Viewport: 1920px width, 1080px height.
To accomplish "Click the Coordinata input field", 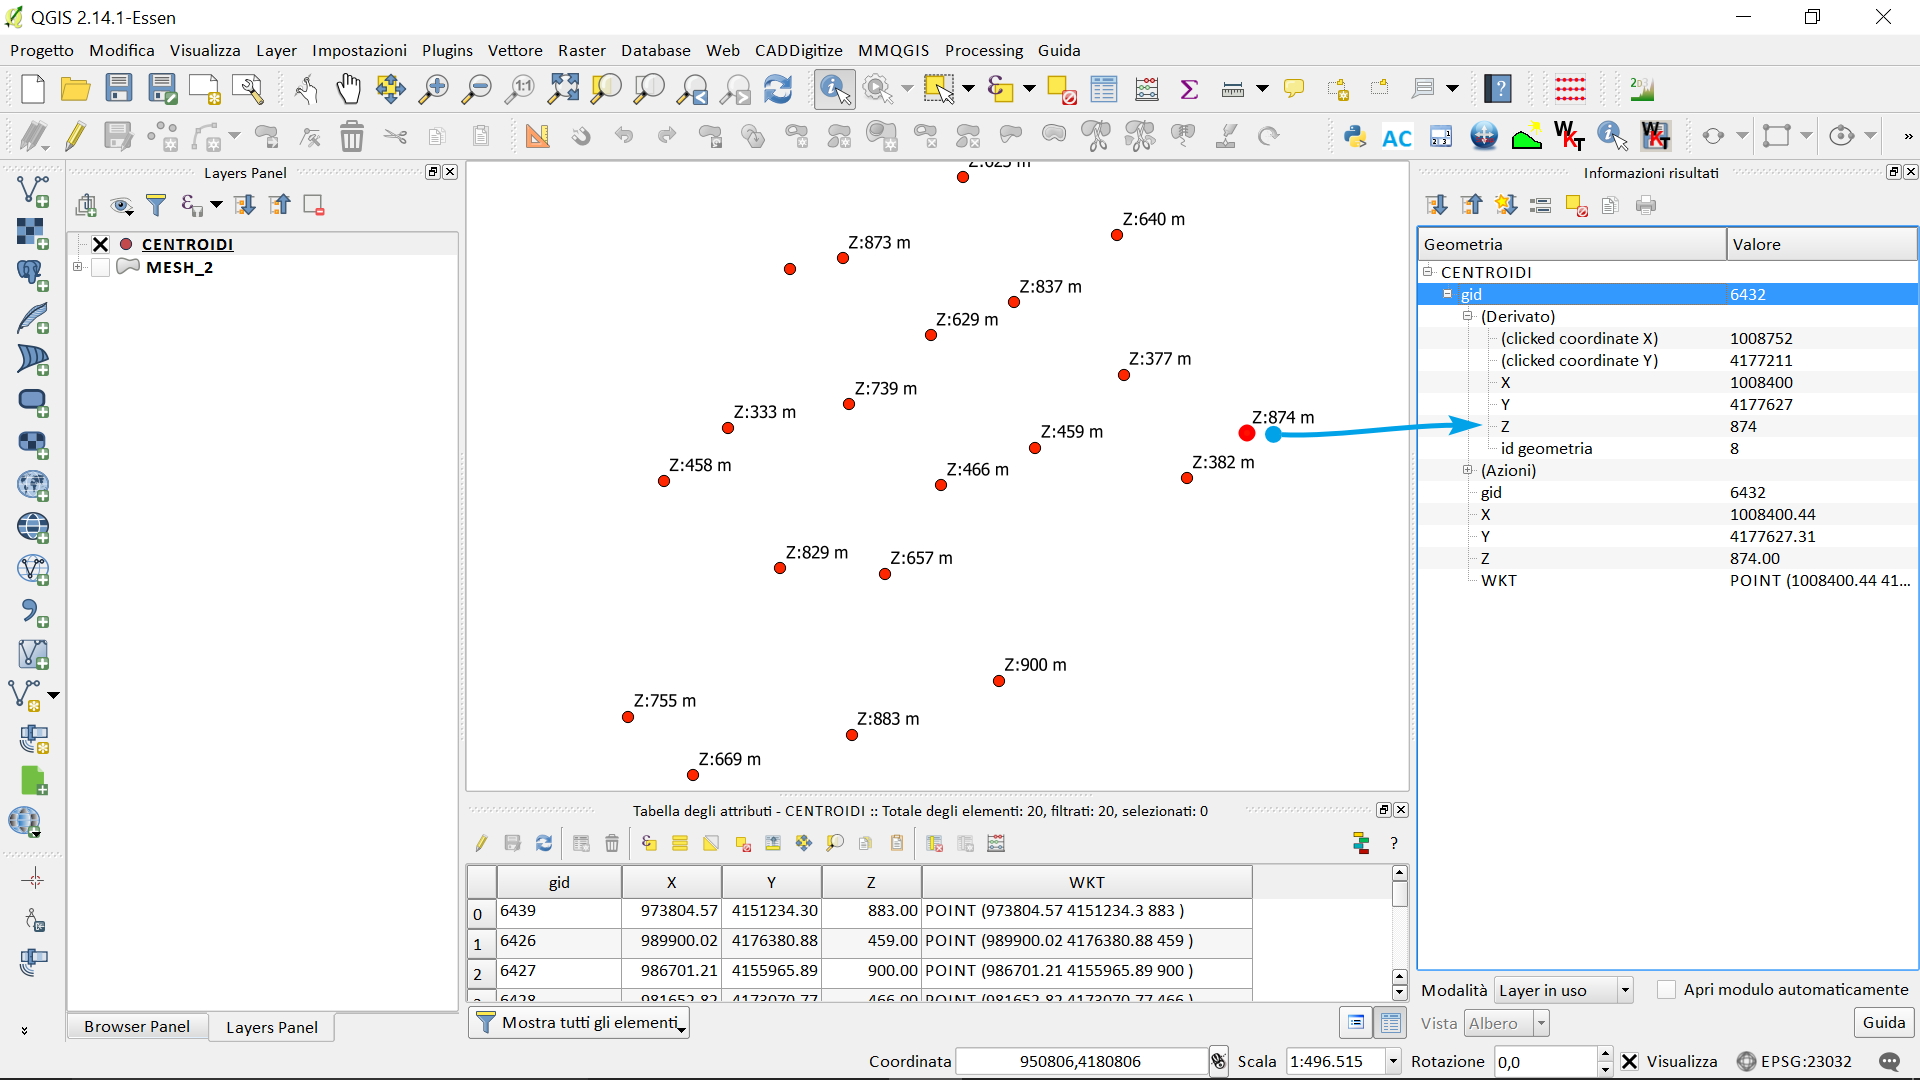I will click(x=1080, y=1061).
